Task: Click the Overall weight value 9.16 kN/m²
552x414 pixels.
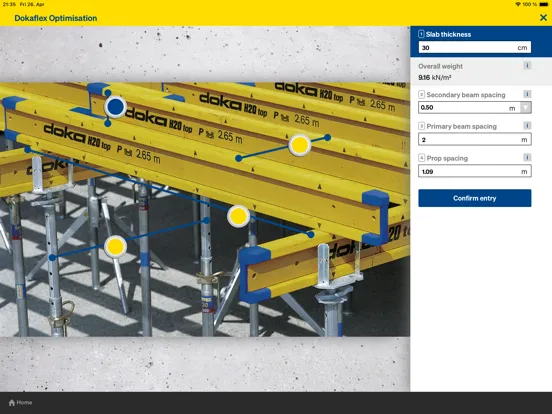Action: pos(435,77)
